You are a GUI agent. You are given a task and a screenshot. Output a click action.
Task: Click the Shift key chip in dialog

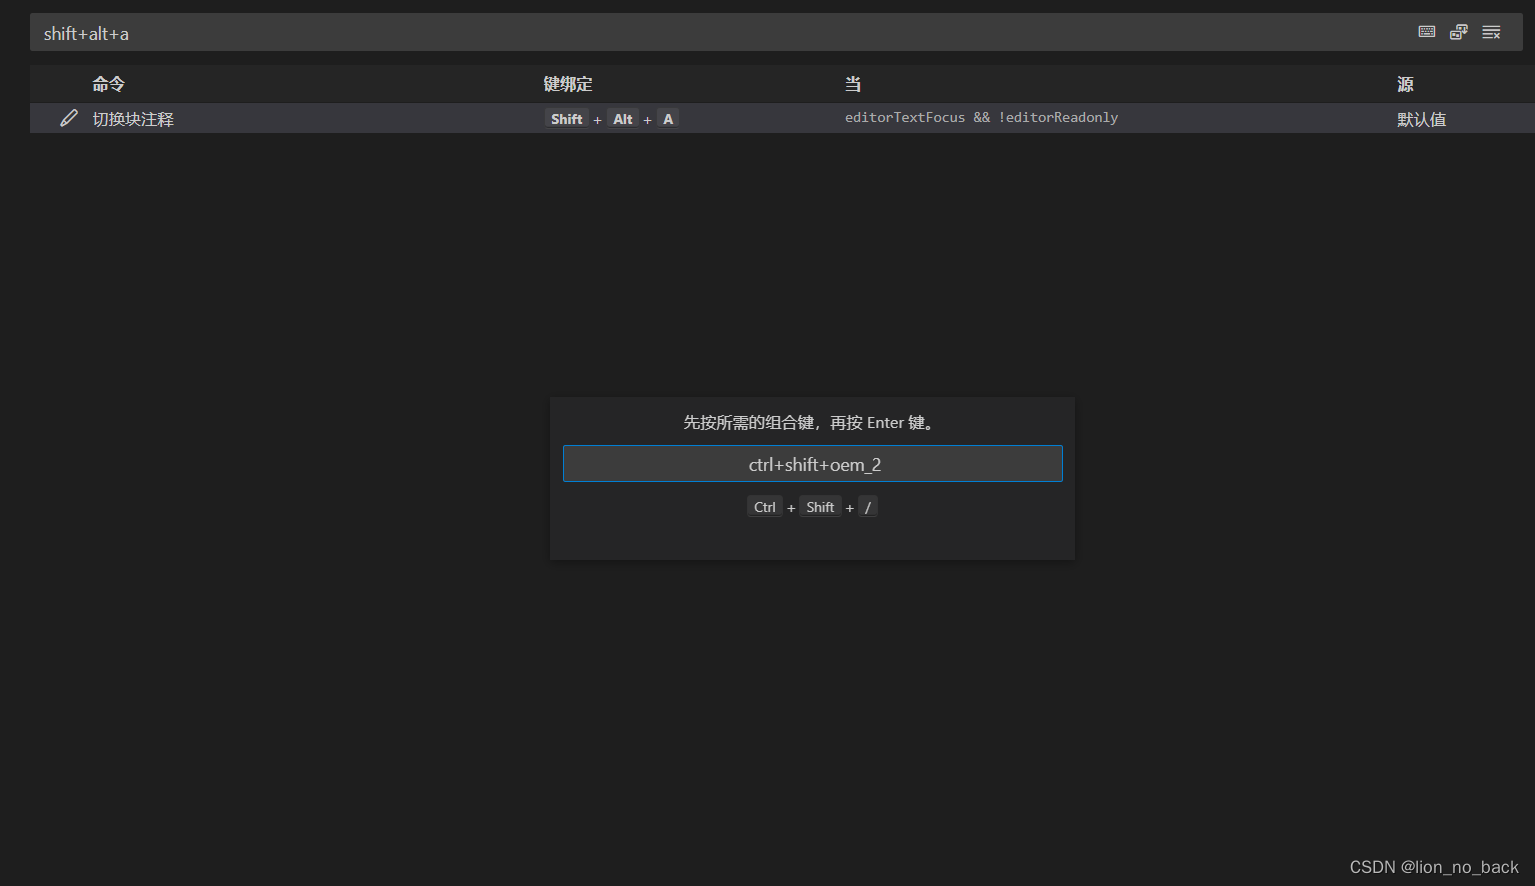click(820, 507)
